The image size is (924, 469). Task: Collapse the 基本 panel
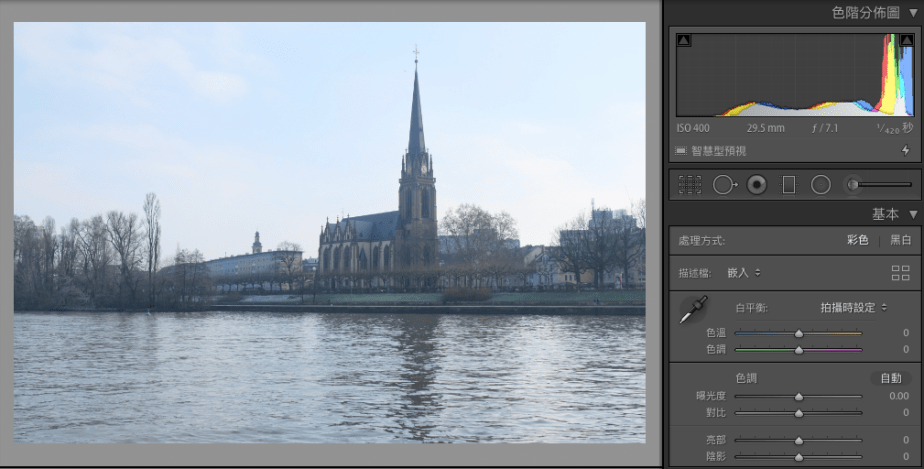(x=913, y=214)
